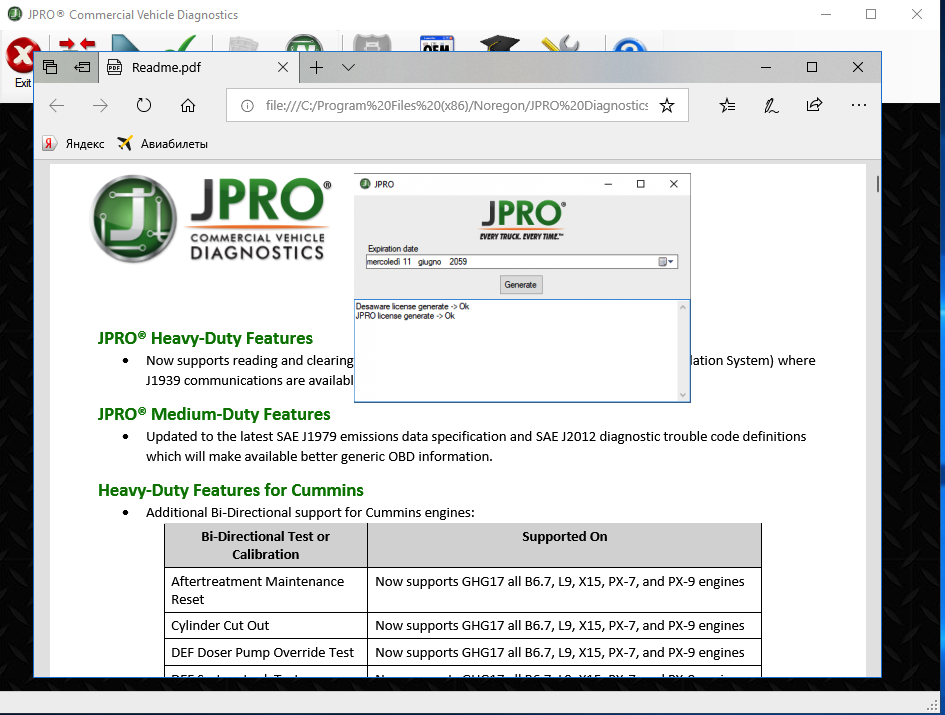This screenshot has height=715, width=945.
Task: Share this page with the Share icon
Action: tap(814, 106)
